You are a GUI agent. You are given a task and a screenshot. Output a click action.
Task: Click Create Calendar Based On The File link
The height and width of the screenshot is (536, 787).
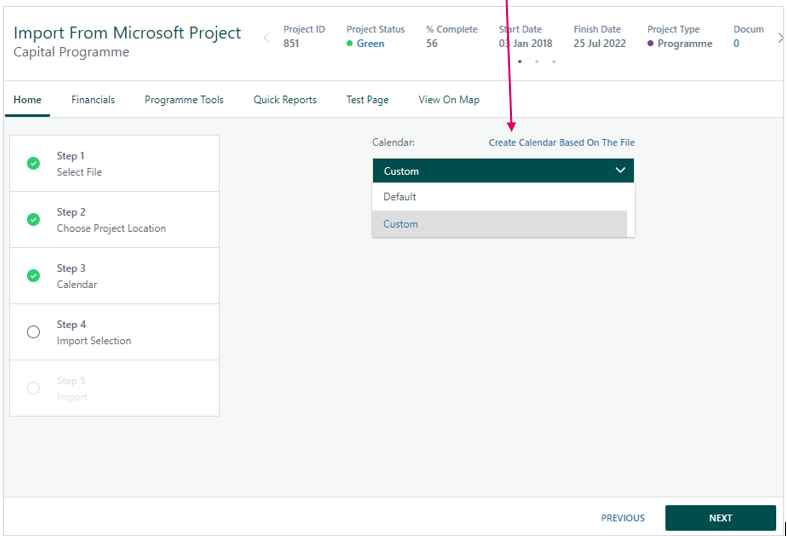[562, 143]
